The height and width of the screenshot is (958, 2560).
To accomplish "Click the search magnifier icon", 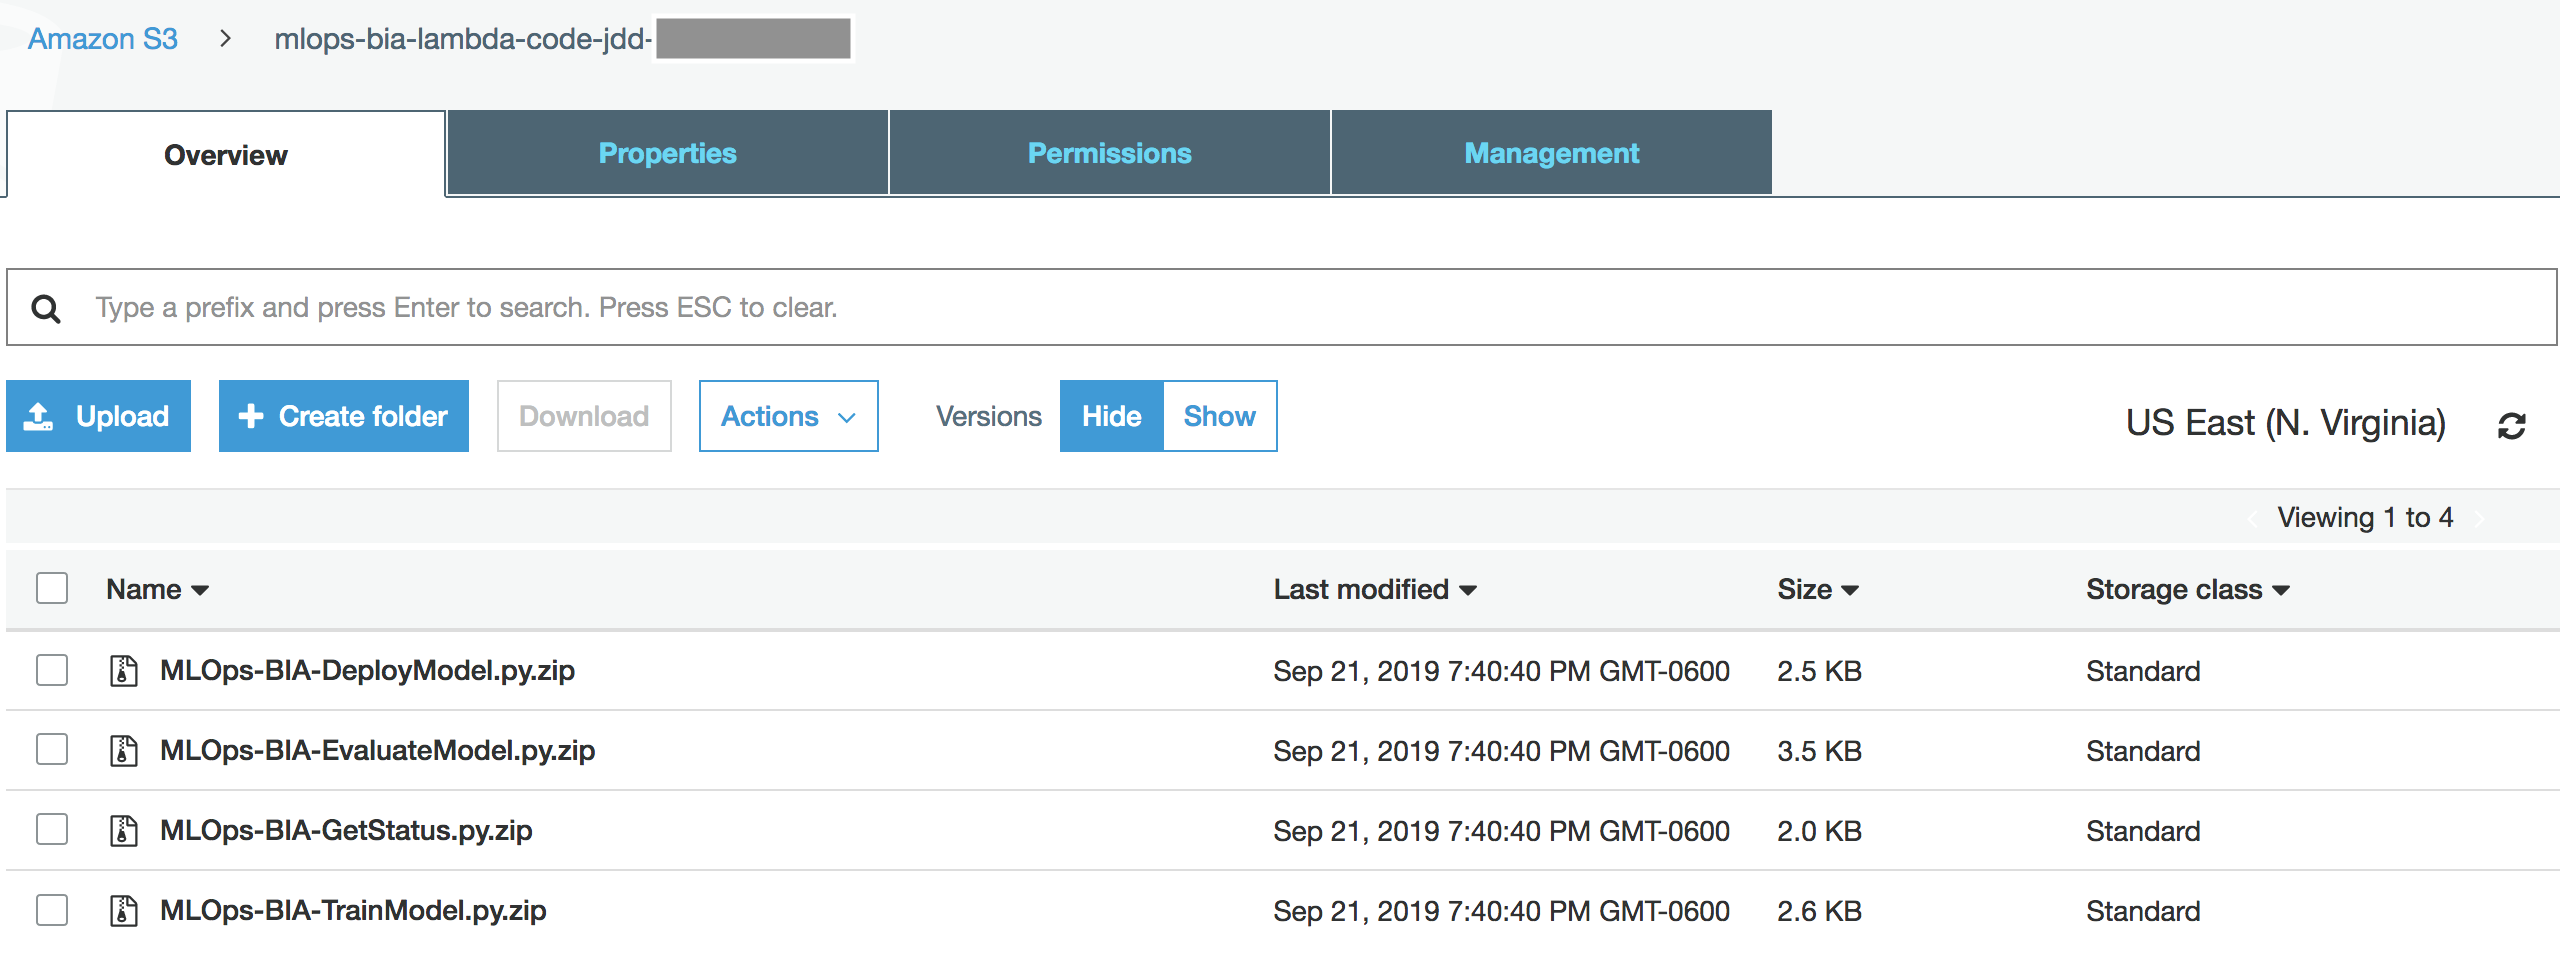I will (46, 308).
